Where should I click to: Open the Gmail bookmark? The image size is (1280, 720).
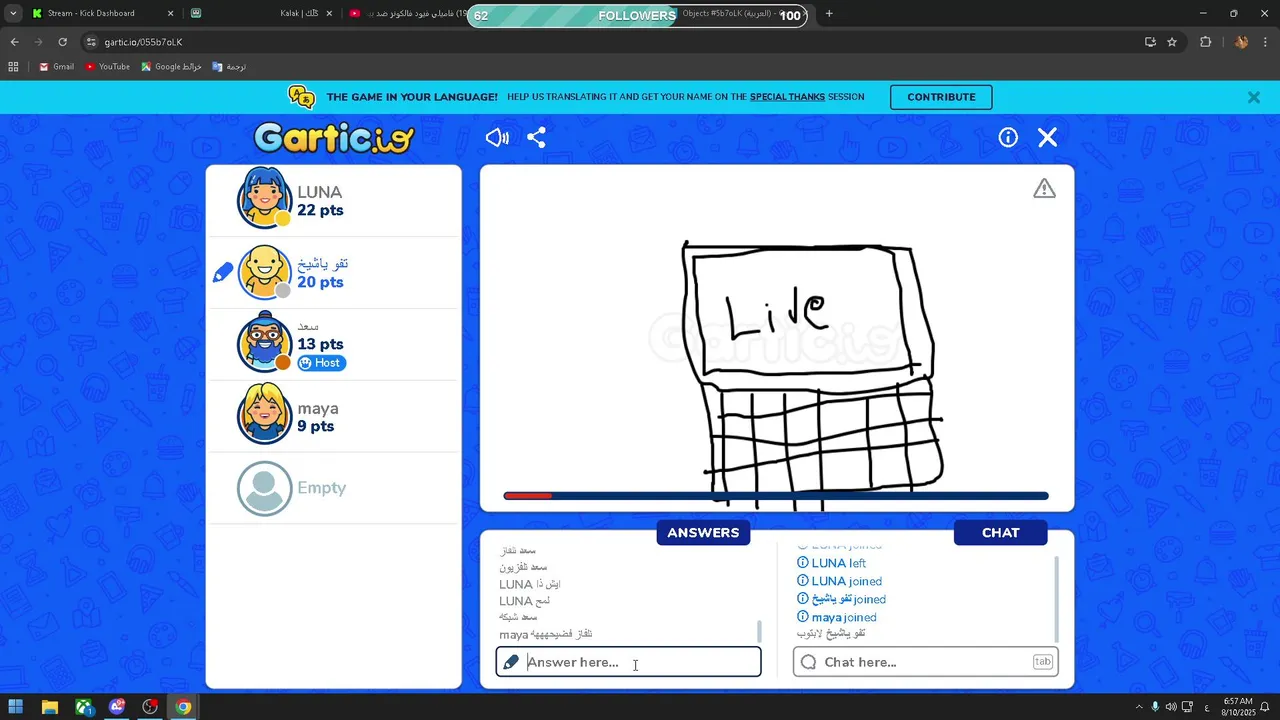tap(56, 67)
